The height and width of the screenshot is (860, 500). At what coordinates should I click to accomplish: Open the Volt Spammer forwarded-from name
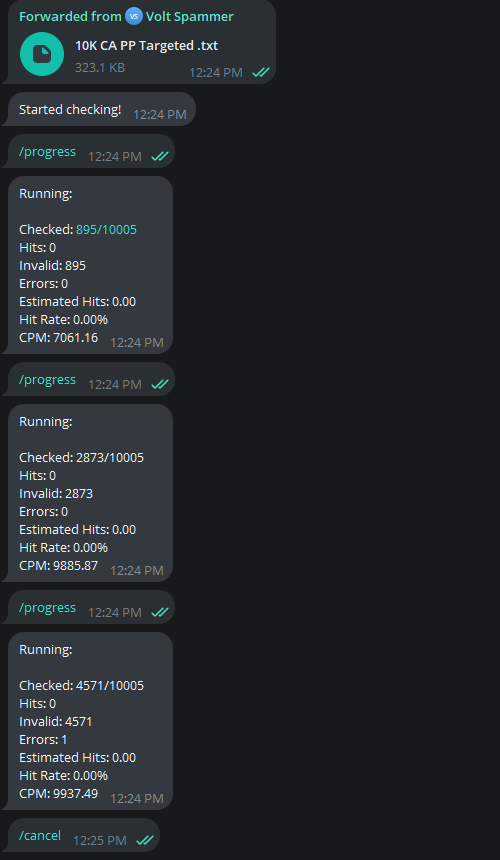pyautogui.click(x=190, y=17)
